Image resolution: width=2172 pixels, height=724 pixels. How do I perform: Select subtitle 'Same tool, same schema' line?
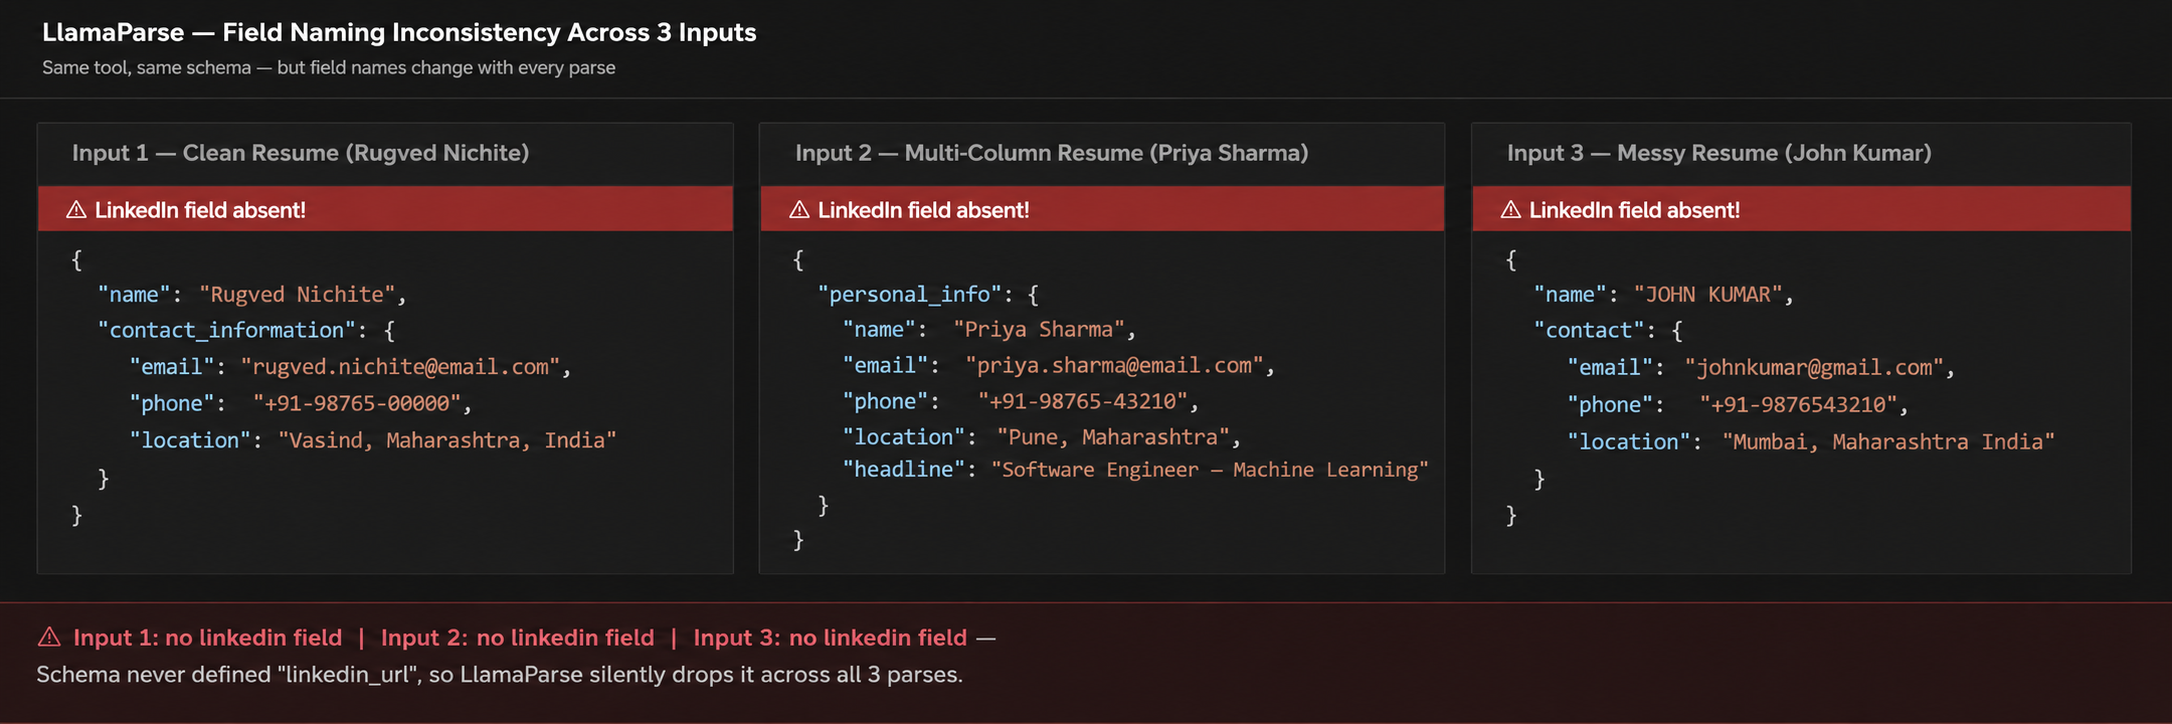pyautogui.click(x=328, y=68)
